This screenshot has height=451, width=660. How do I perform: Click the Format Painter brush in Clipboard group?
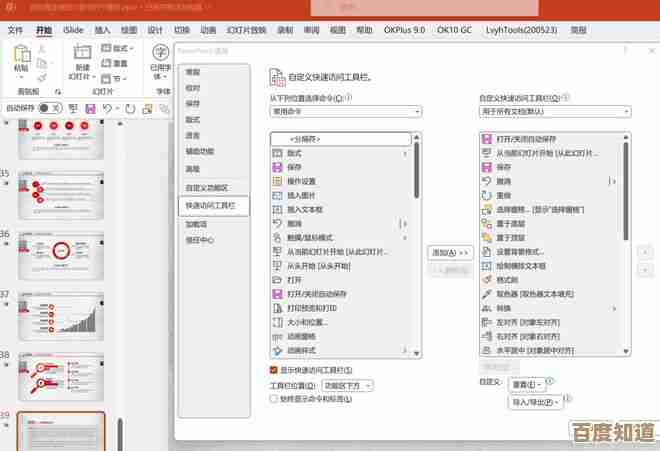point(42,77)
